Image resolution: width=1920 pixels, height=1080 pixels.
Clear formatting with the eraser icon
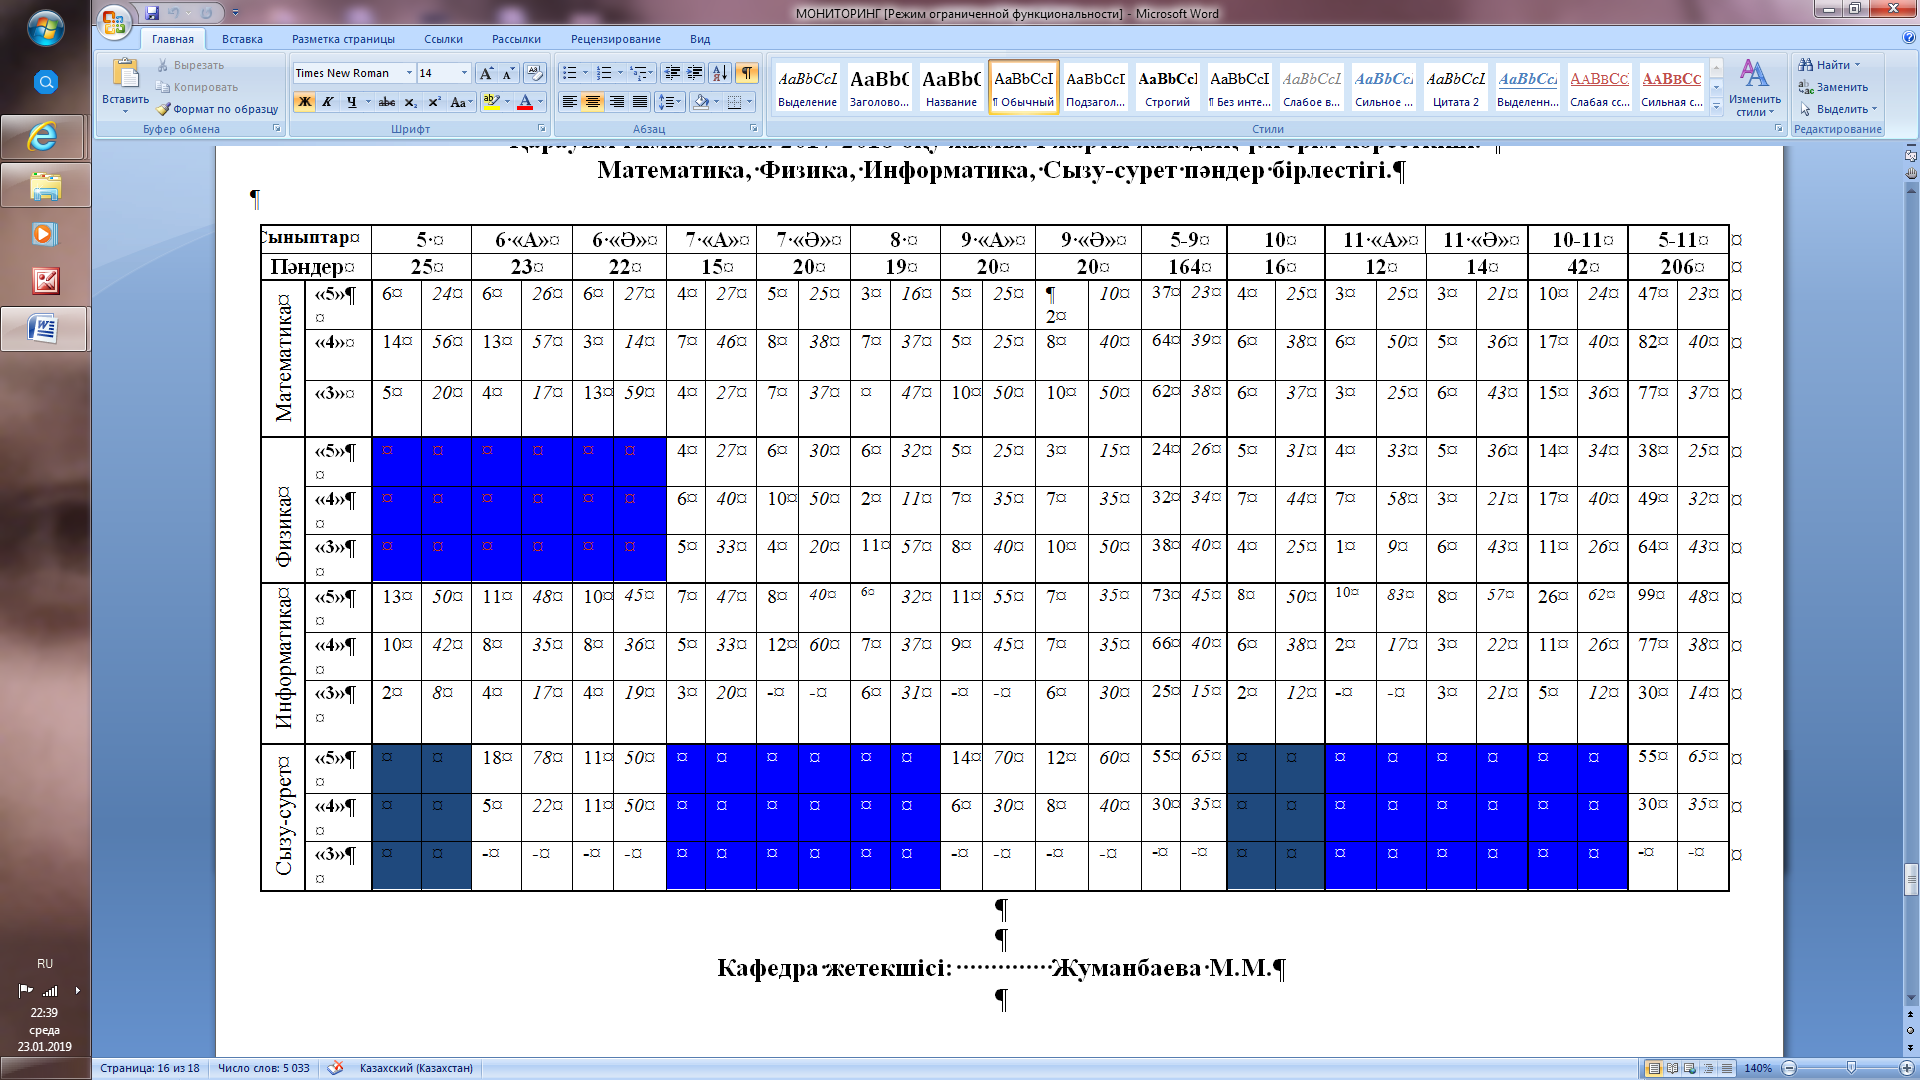(534, 73)
